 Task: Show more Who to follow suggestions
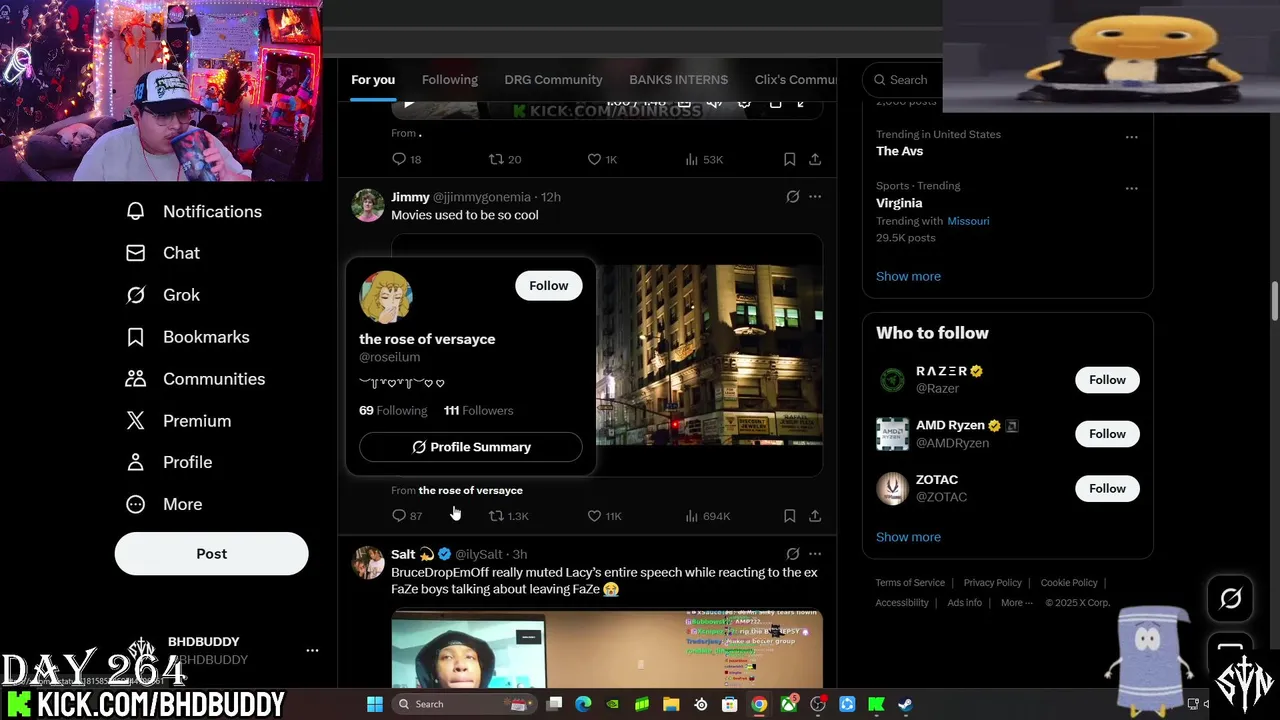pos(908,537)
